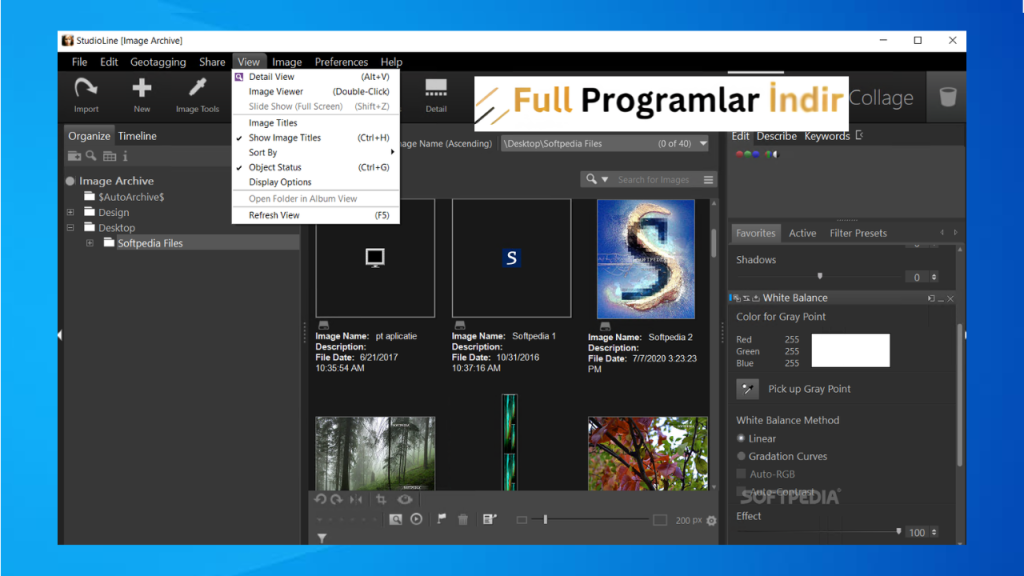Click the info 'i' icon under Organize

click(x=125, y=156)
